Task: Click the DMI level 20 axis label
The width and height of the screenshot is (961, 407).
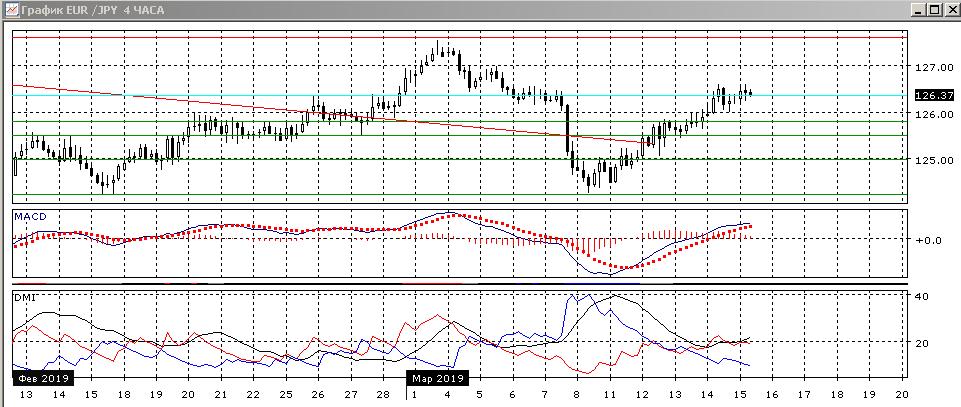Action: click(923, 342)
